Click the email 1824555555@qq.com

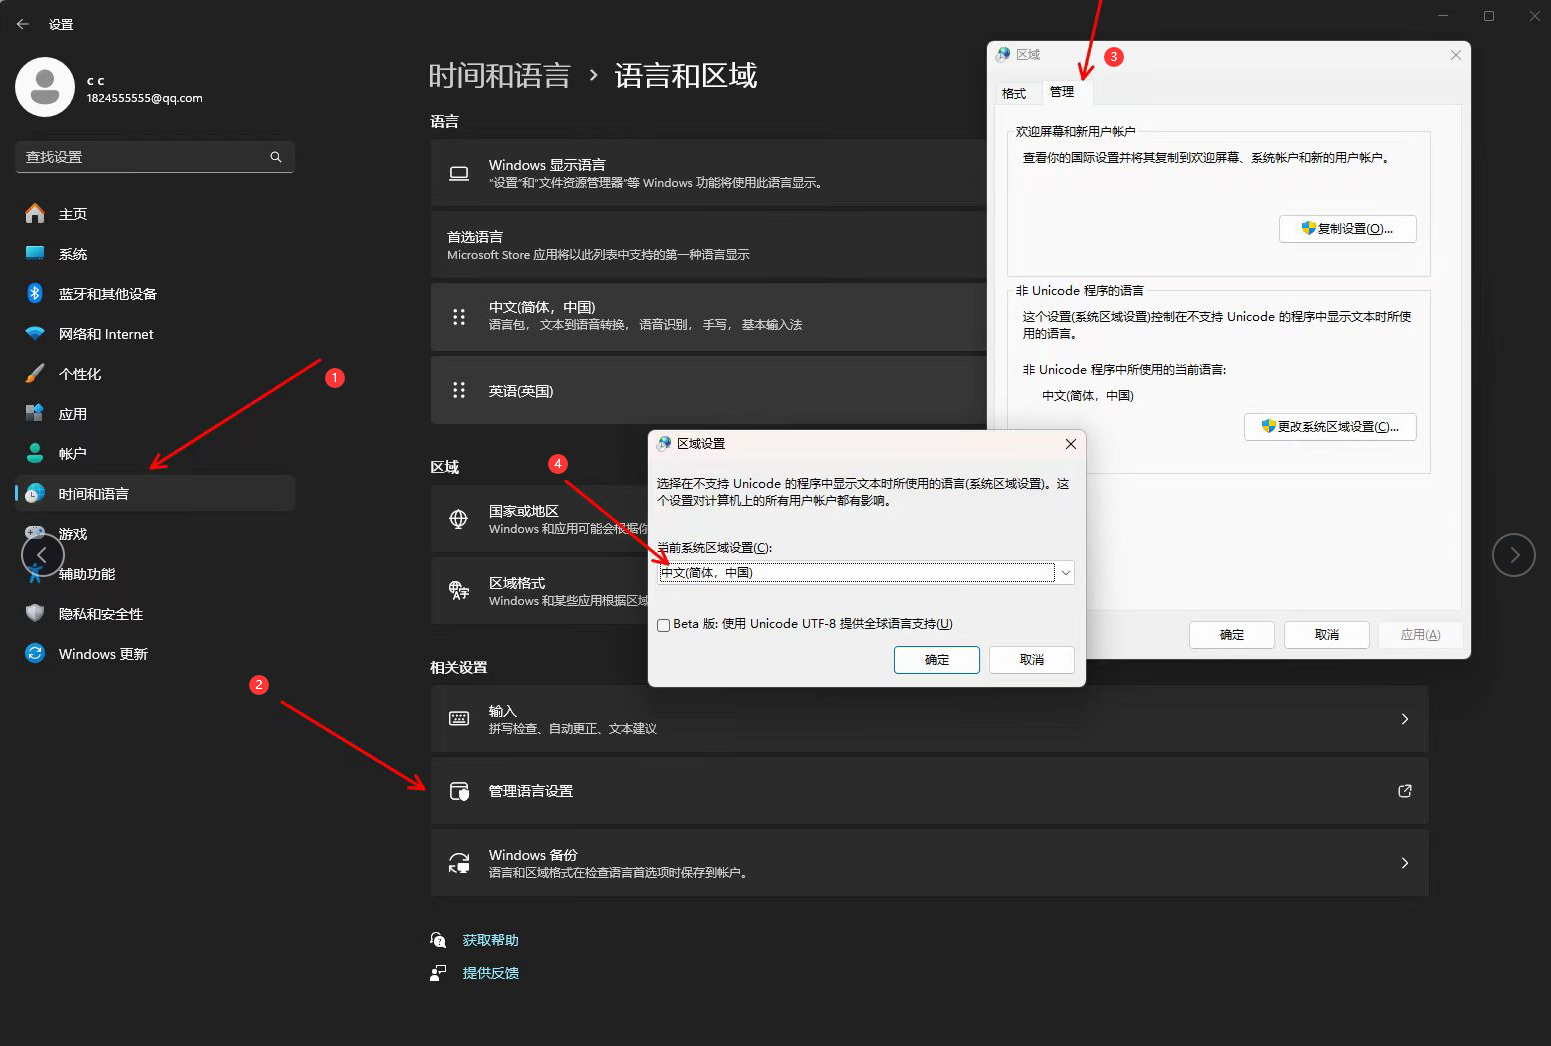pyautogui.click(x=144, y=98)
